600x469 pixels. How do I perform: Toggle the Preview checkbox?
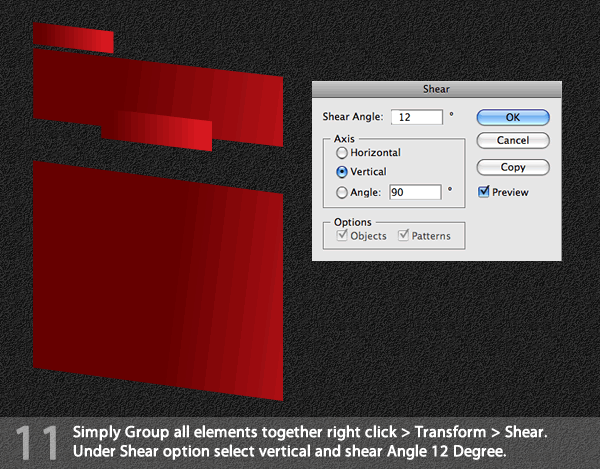(484, 191)
